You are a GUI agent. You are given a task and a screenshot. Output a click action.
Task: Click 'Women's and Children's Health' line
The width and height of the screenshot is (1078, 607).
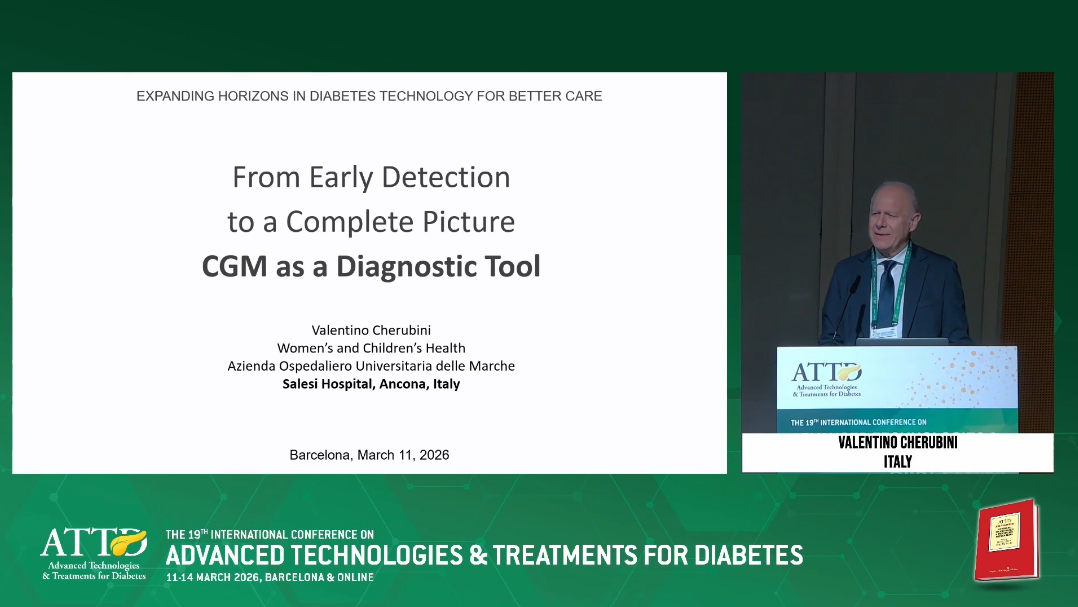pos(371,348)
